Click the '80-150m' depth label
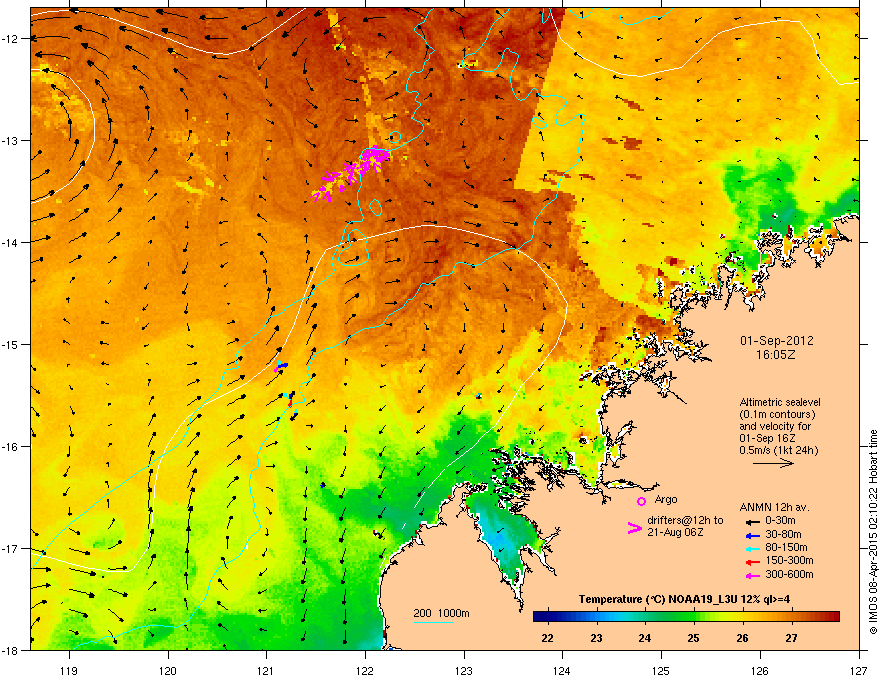The height and width of the screenshot is (680, 880). click(x=786, y=547)
